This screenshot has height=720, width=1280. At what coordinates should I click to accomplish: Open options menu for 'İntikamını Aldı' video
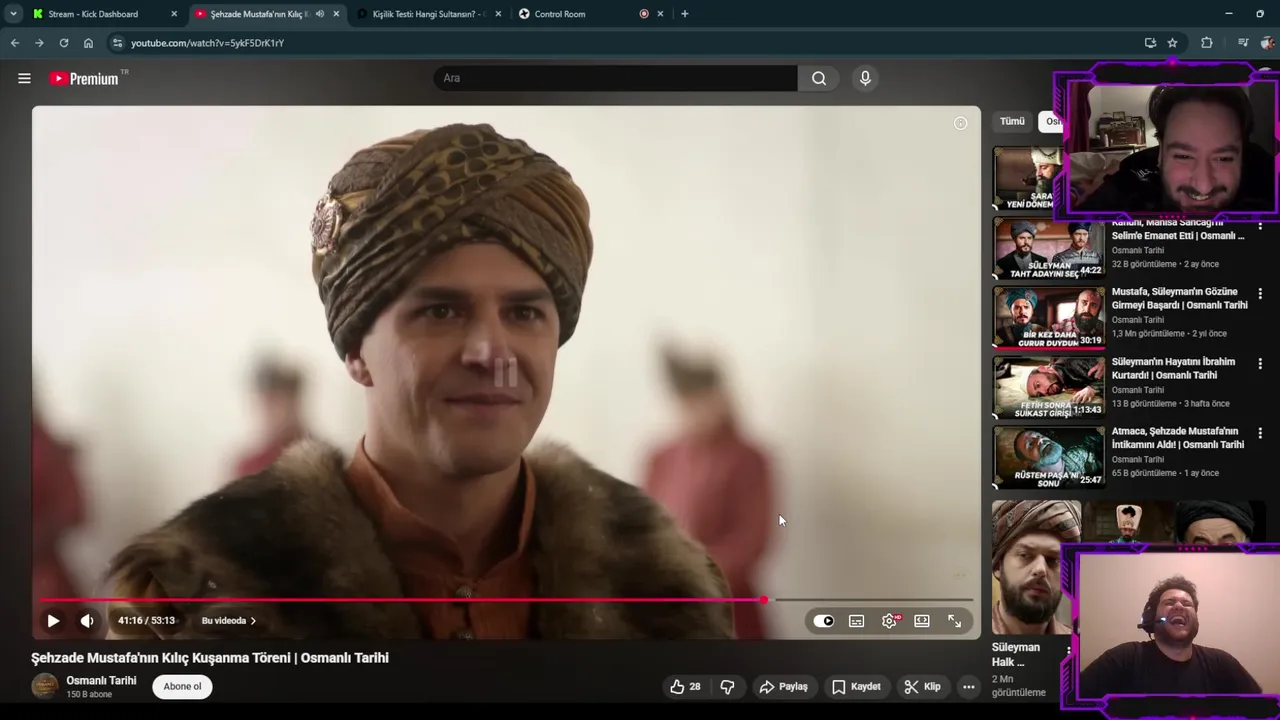1260,433
